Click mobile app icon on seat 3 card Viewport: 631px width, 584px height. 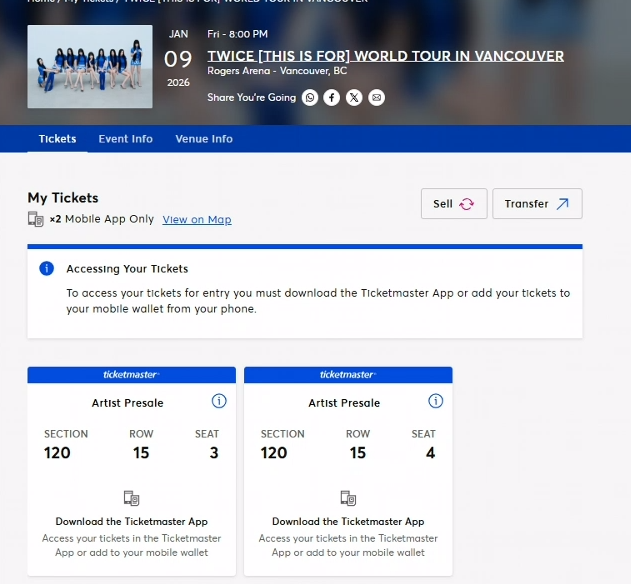click(x=132, y=498)
